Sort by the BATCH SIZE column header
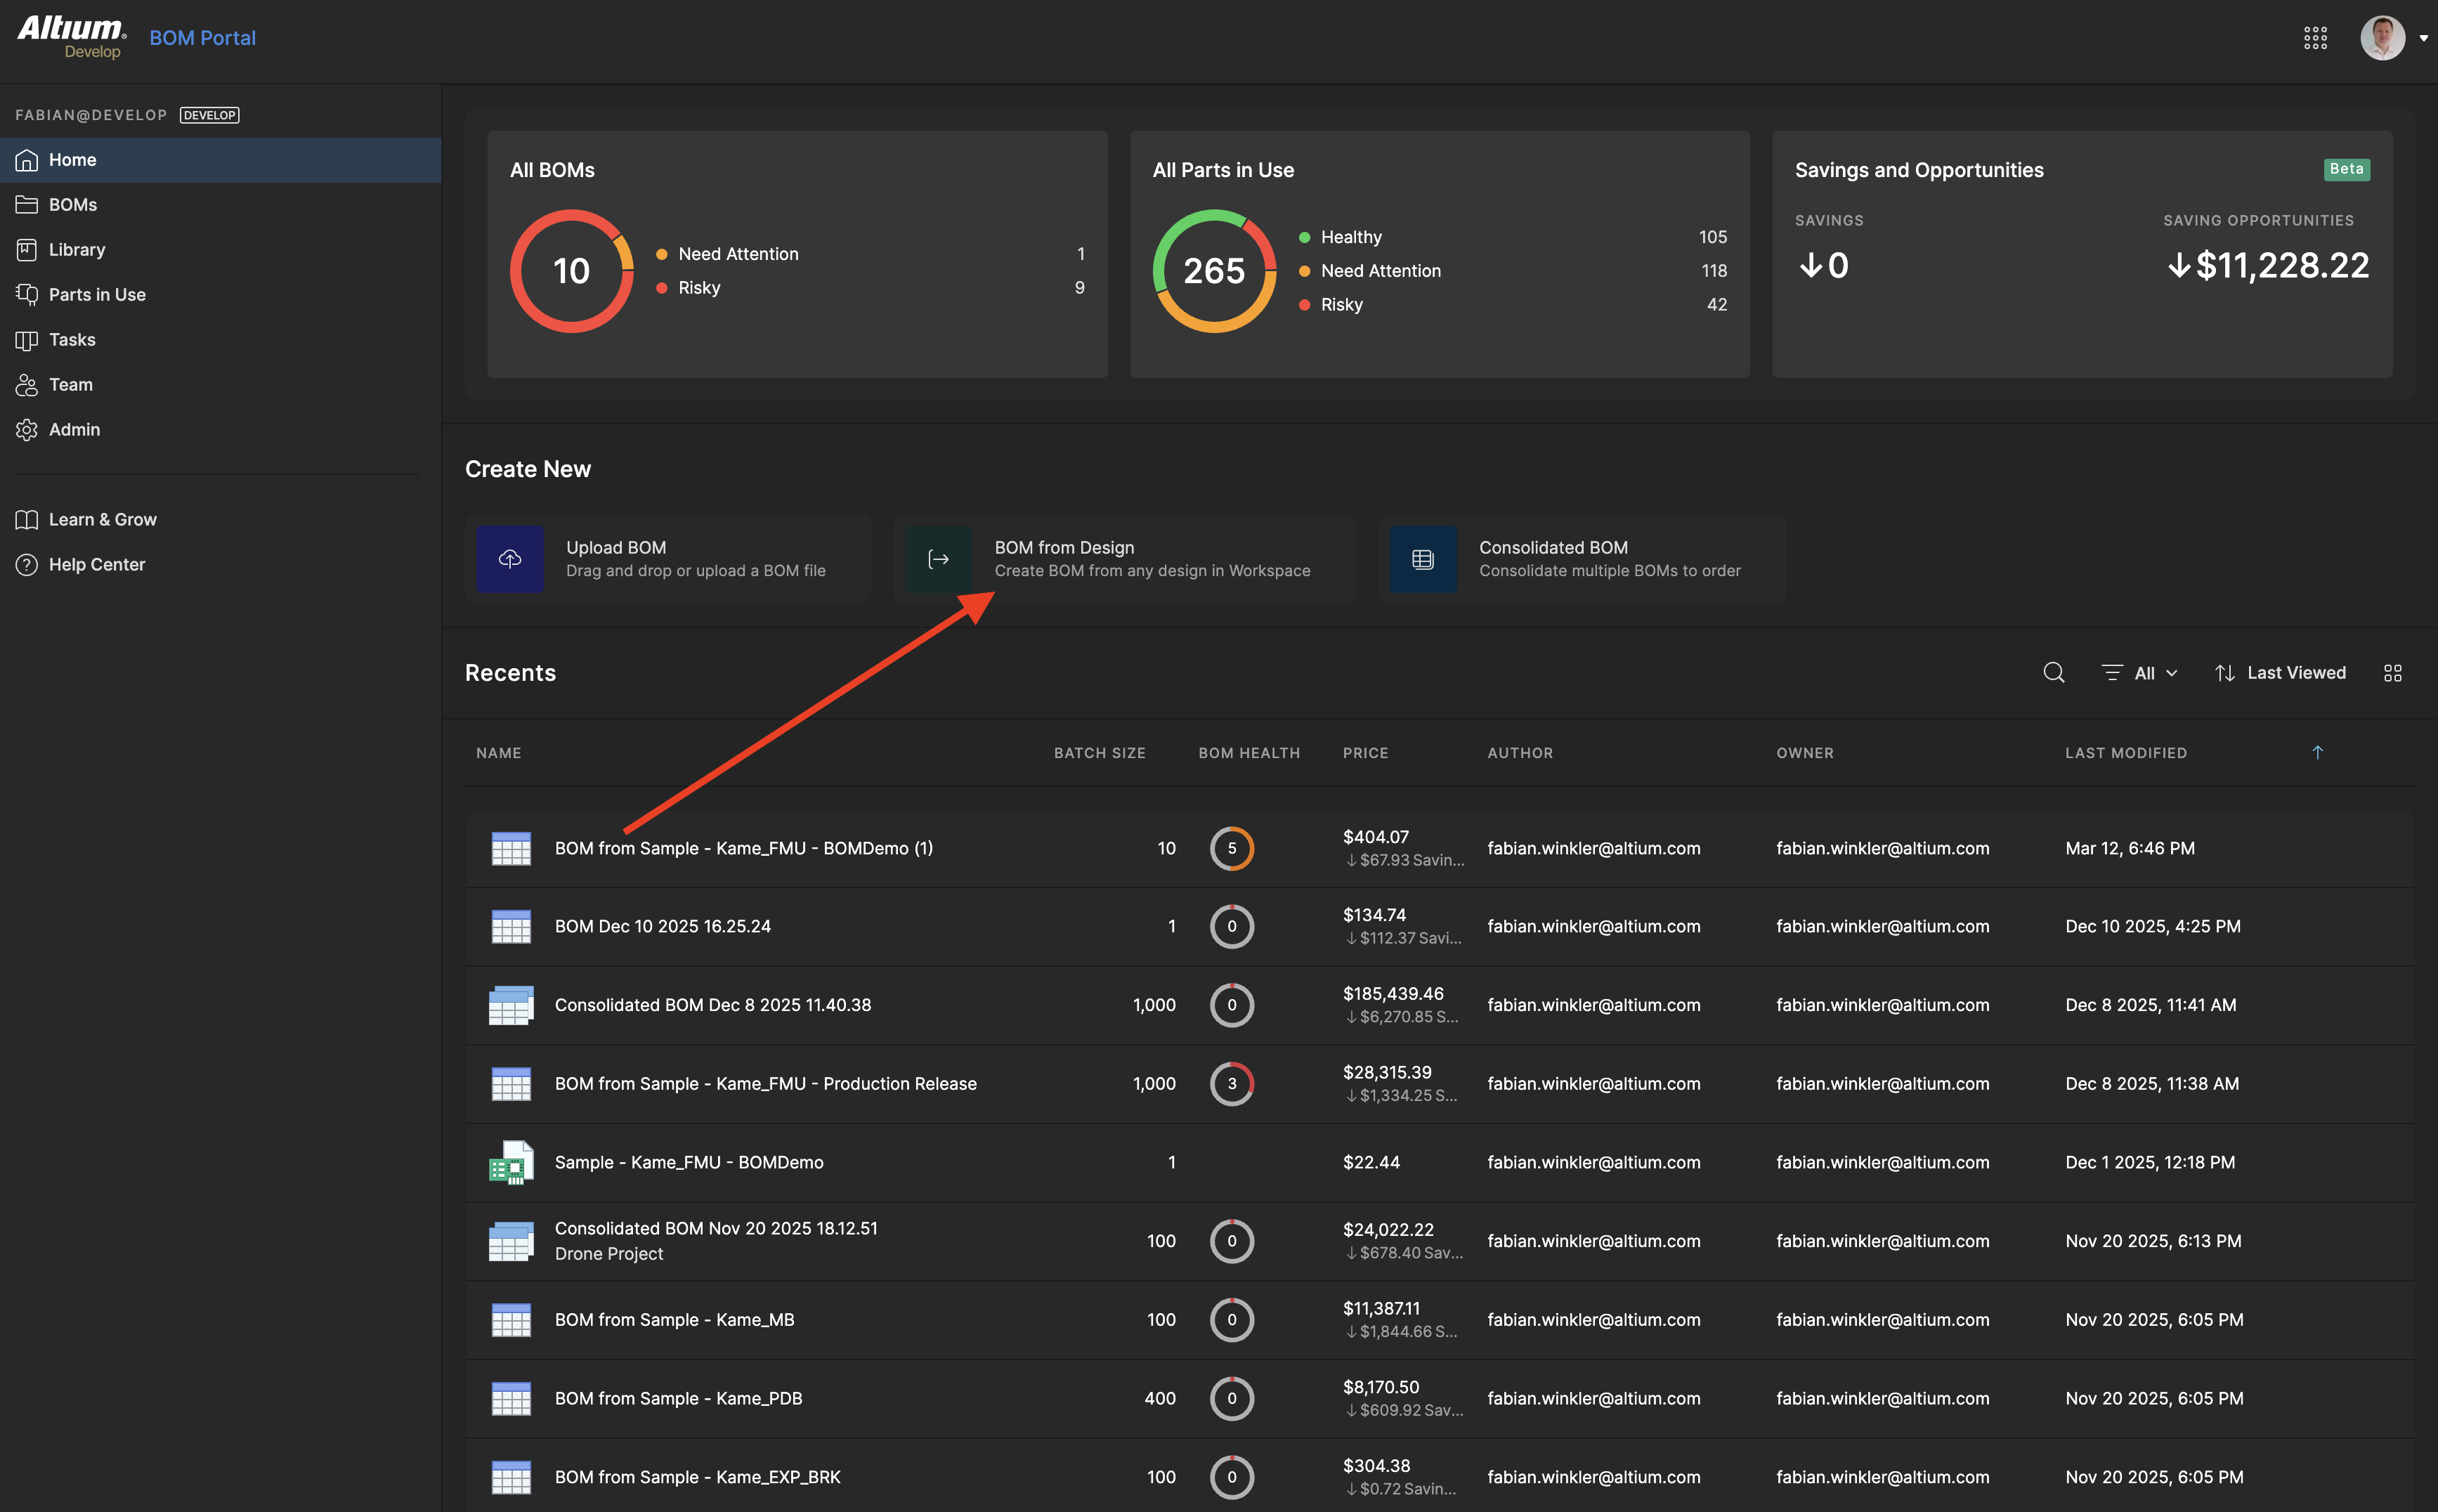The width and height of the screenshot is (2438, 1512). 1100,753
